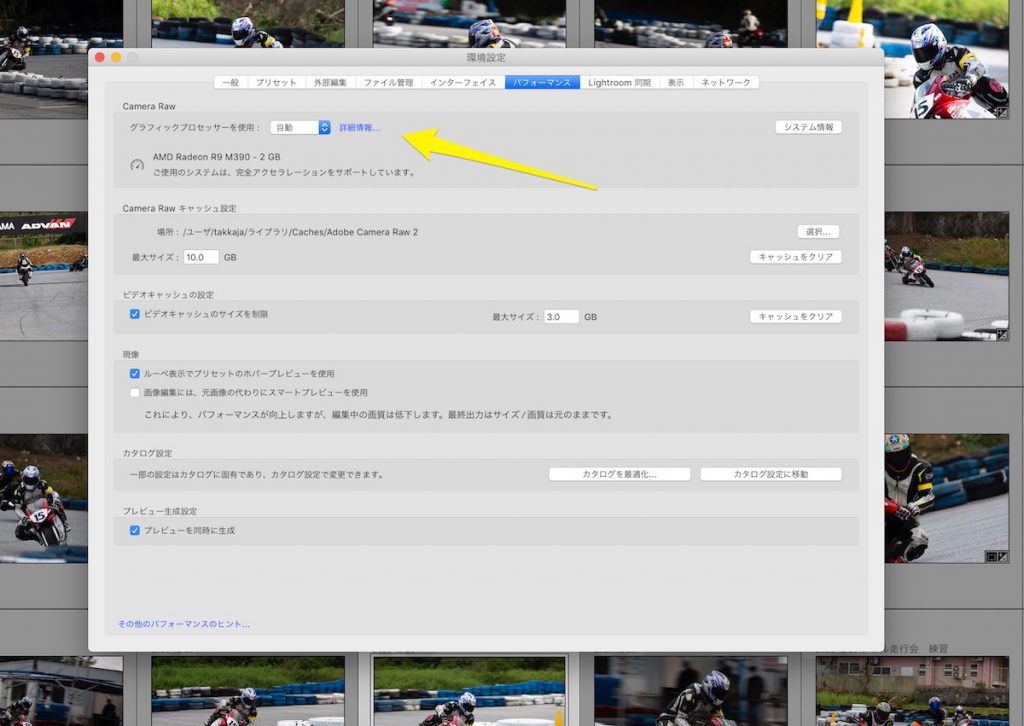Click 選択... to choose cache location
The image size is (1024, 726).
[x=818, y=231]
